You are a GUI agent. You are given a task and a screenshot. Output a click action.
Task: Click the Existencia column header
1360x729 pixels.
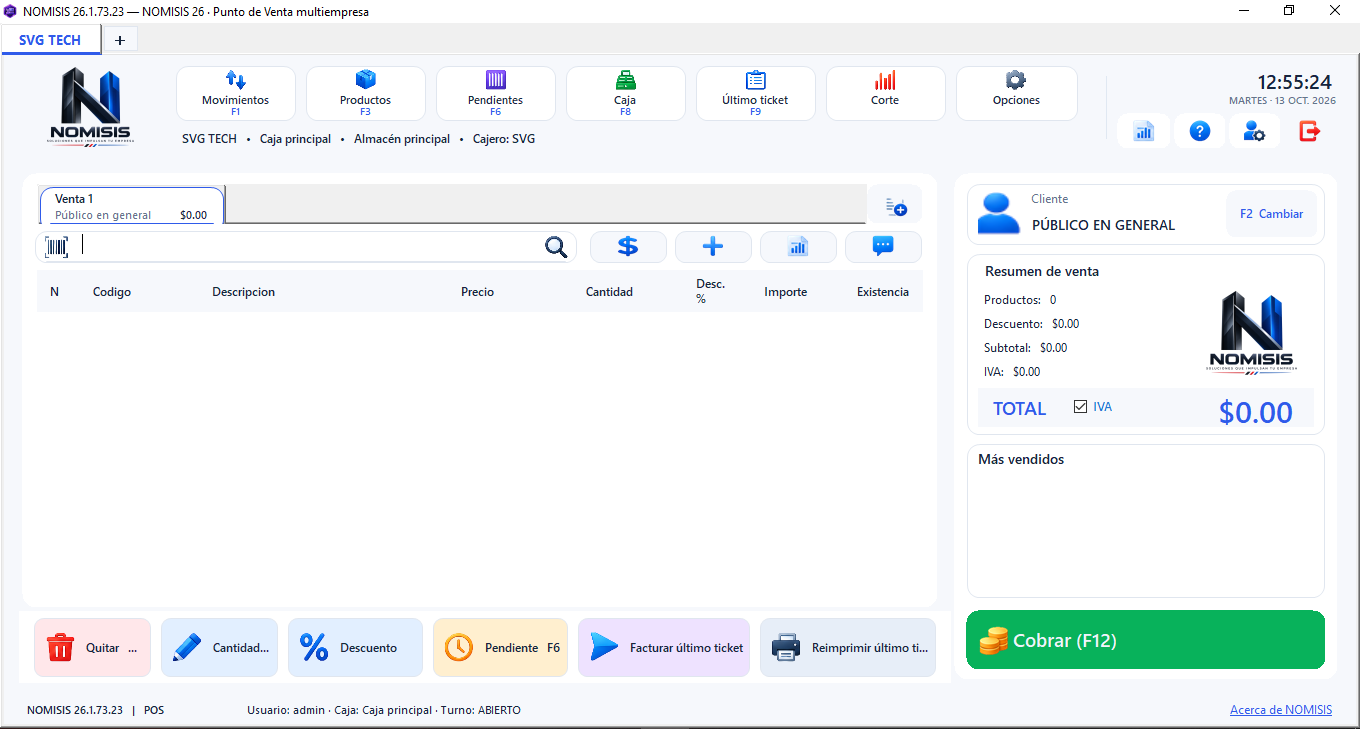click(x=883, y=292)
